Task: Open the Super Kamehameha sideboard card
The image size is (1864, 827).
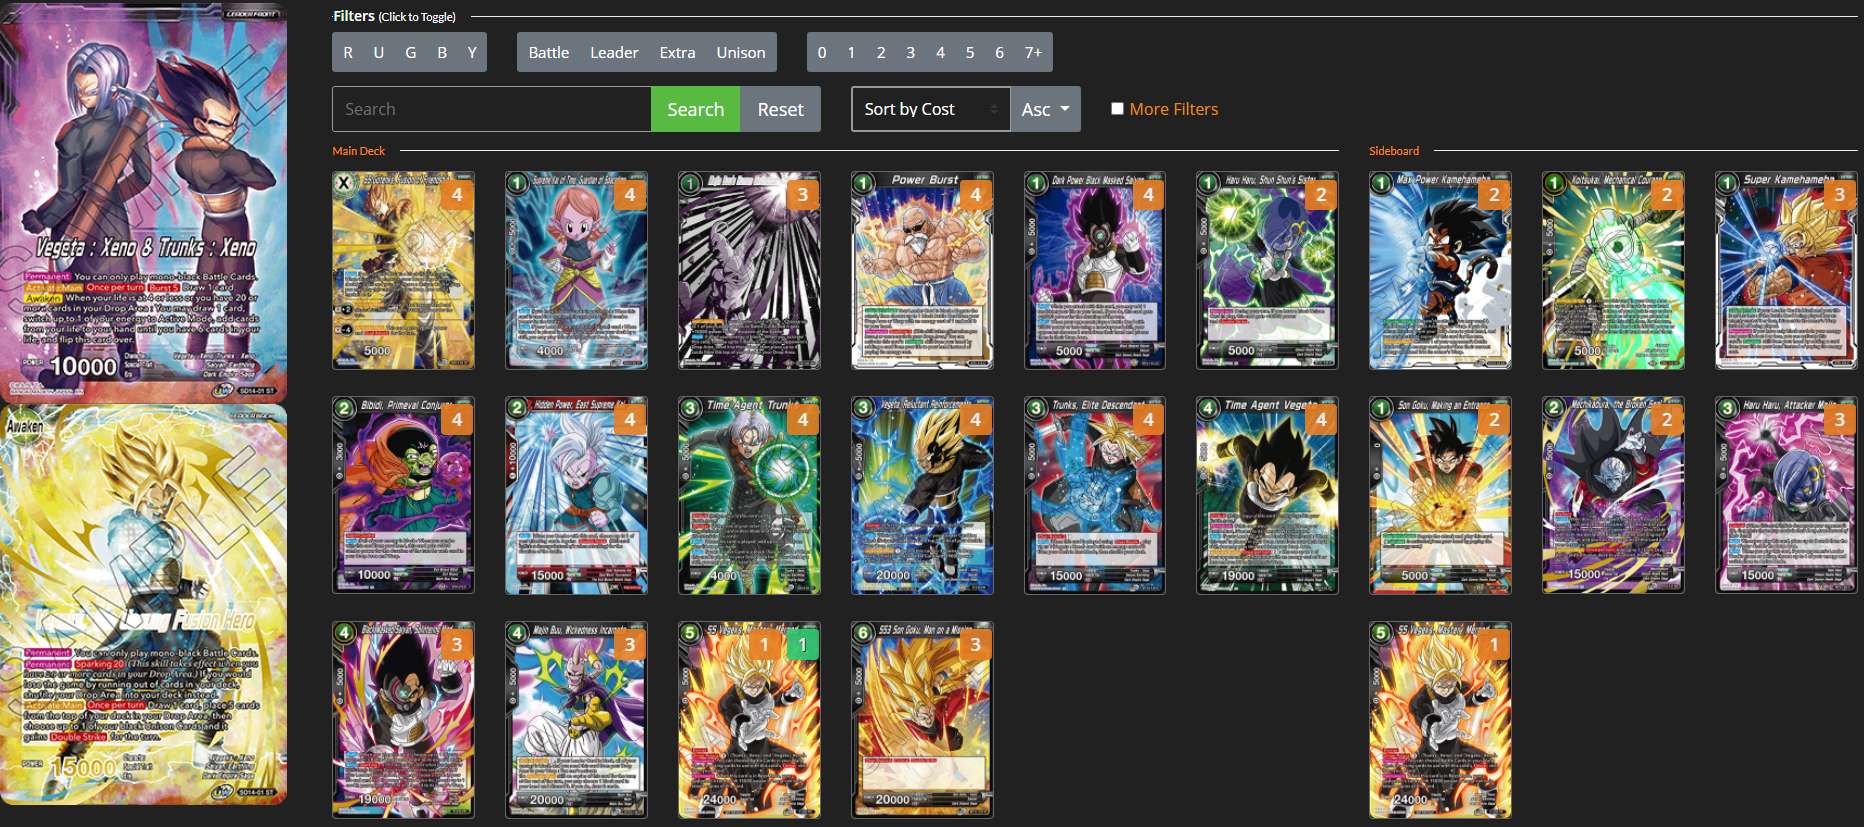Action: 1786,270
